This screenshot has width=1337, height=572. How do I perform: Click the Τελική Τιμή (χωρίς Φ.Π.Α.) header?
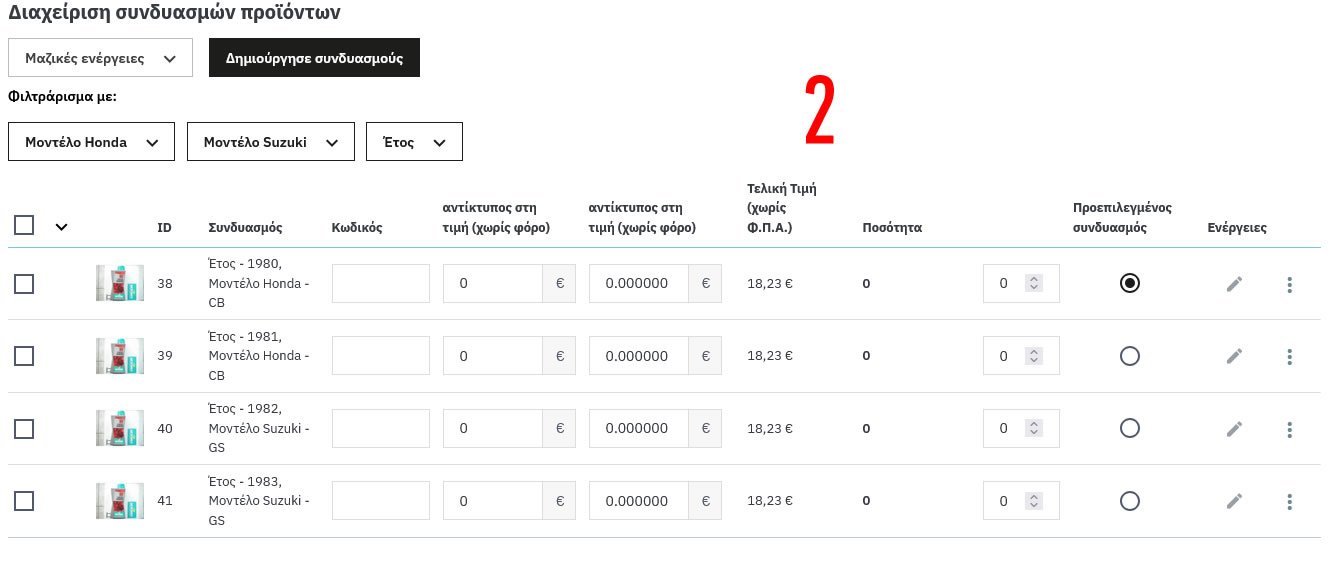tap(782, 208)
